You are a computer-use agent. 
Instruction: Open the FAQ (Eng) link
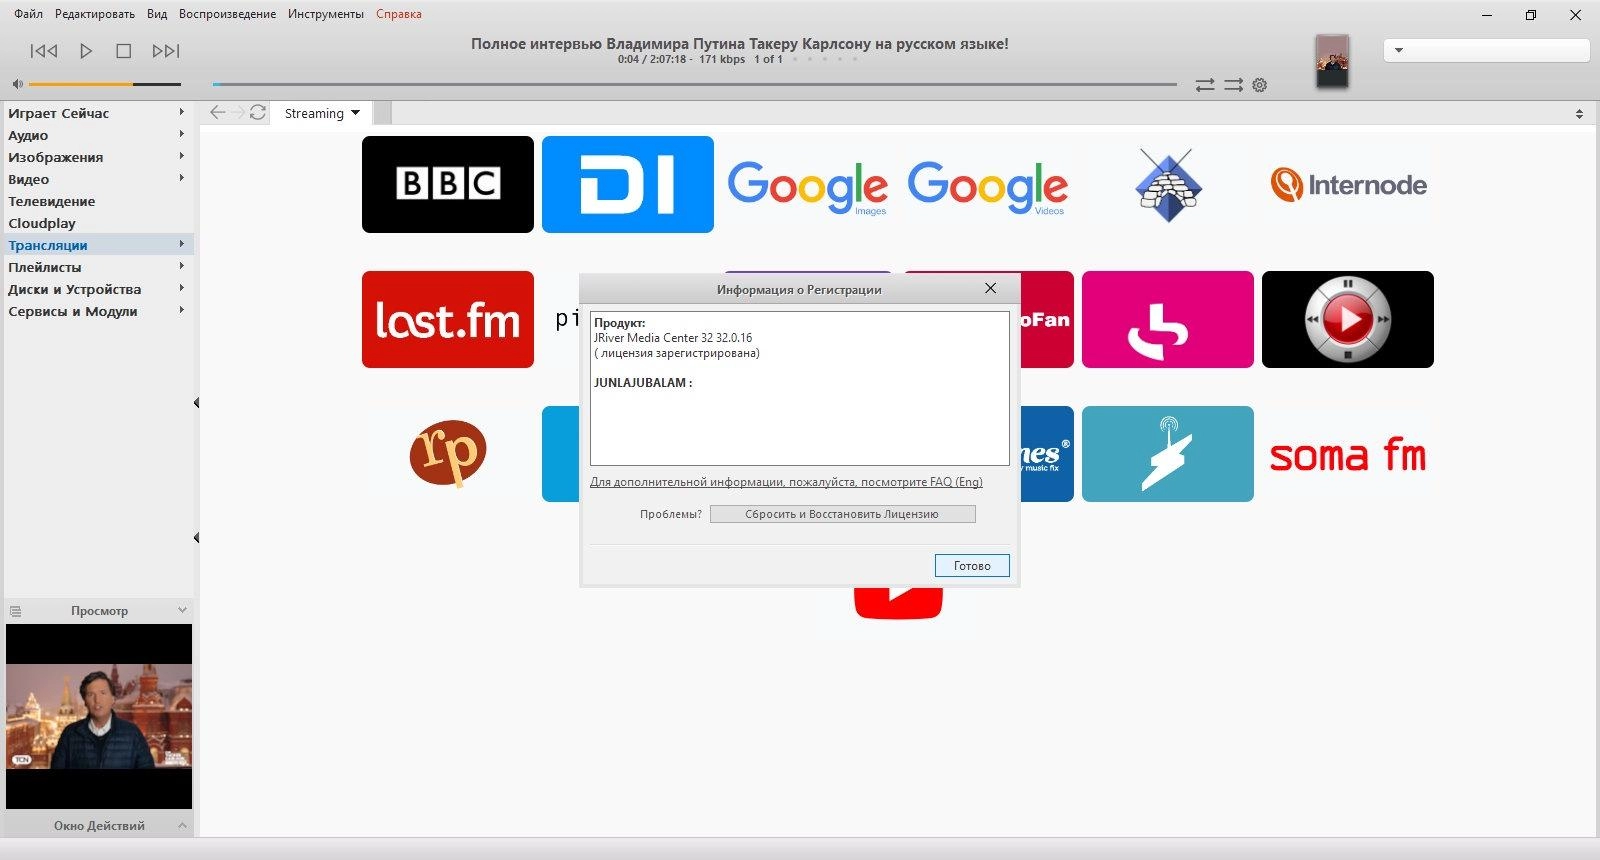coord(786,482)
